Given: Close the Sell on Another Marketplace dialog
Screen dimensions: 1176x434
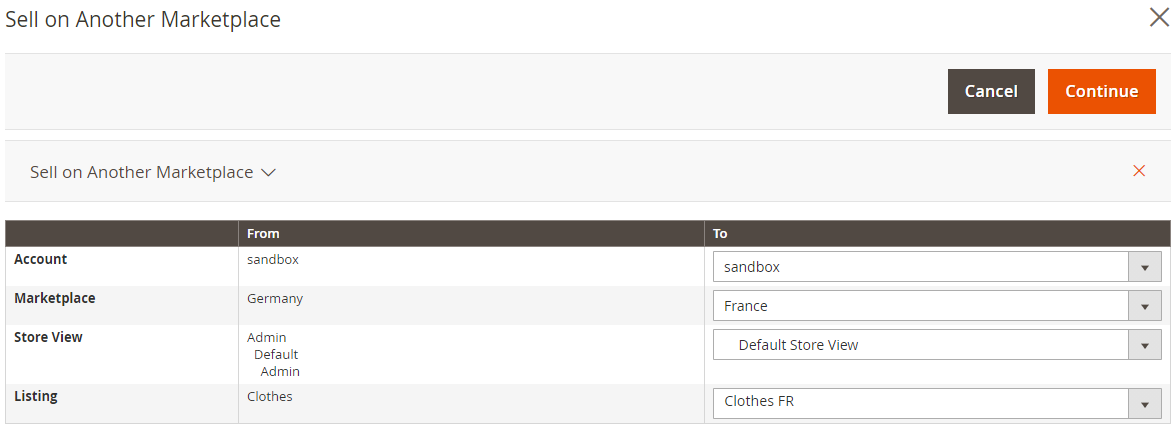Looking at the screenshot, I should [1158, 18].
